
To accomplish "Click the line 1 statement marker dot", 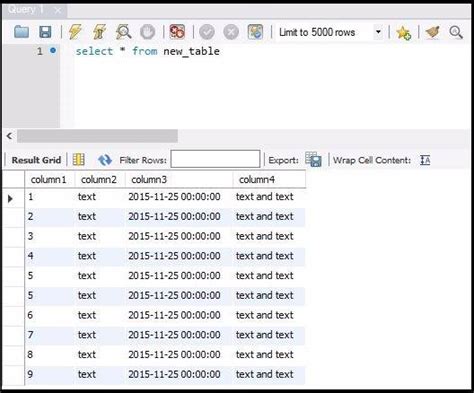I will click(53, 51).
